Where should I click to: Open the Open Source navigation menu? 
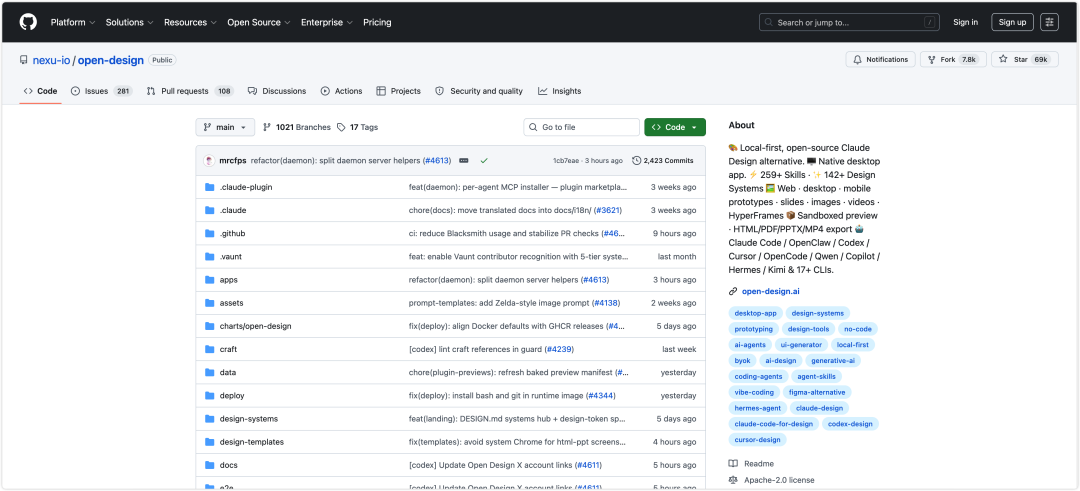[x=260, y=22]
